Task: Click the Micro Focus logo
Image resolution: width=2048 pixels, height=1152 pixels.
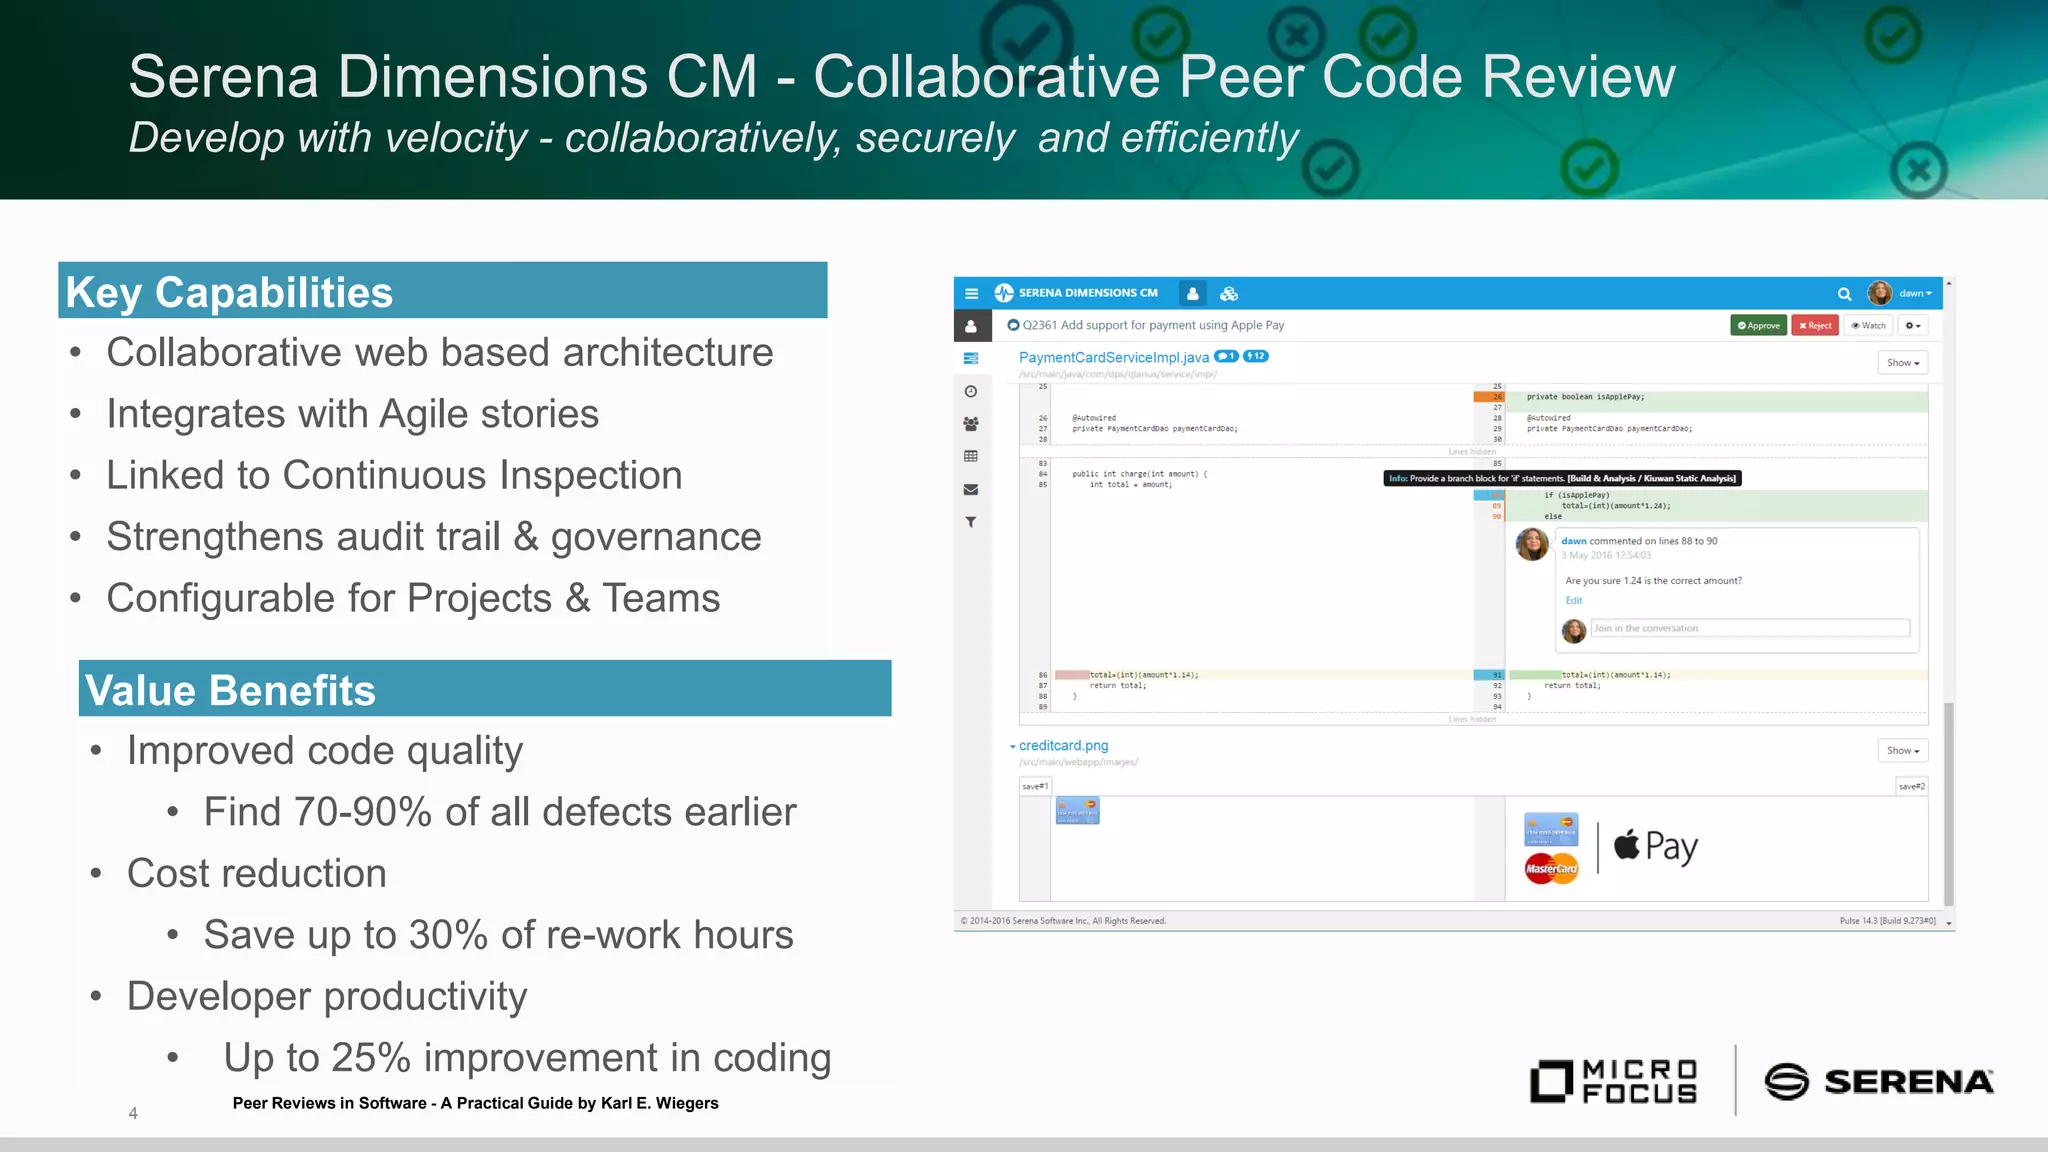Action: [x=1613, y=1081]
